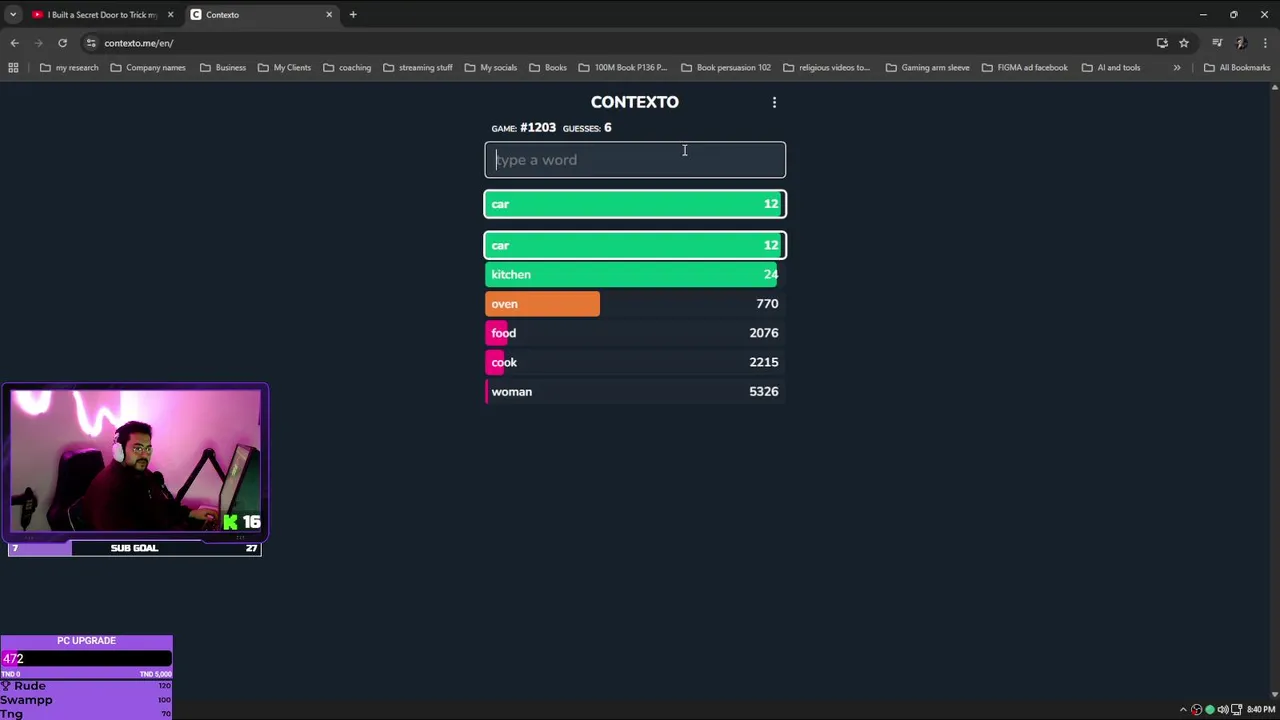Open the 'coaching' bookmark folder
1280x720 pixels.
[347, 68]
